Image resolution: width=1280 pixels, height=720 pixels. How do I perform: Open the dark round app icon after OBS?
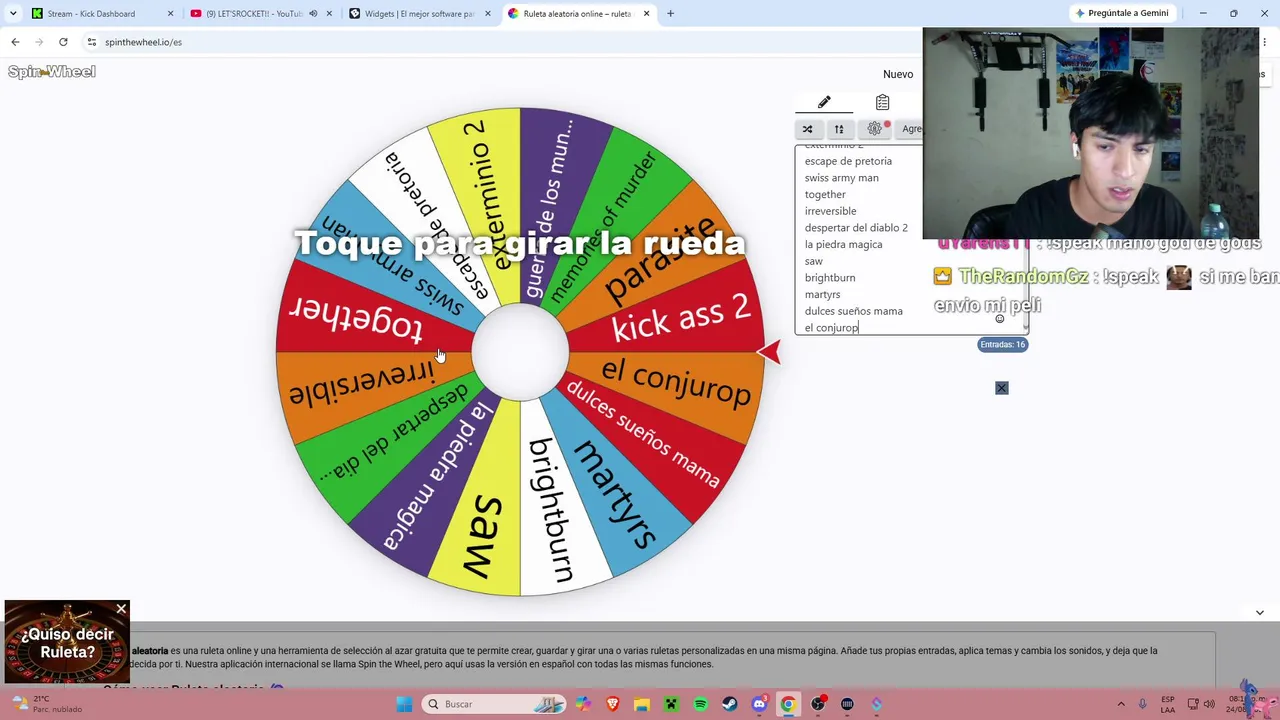pyautogui.click(x=847, y=704)
